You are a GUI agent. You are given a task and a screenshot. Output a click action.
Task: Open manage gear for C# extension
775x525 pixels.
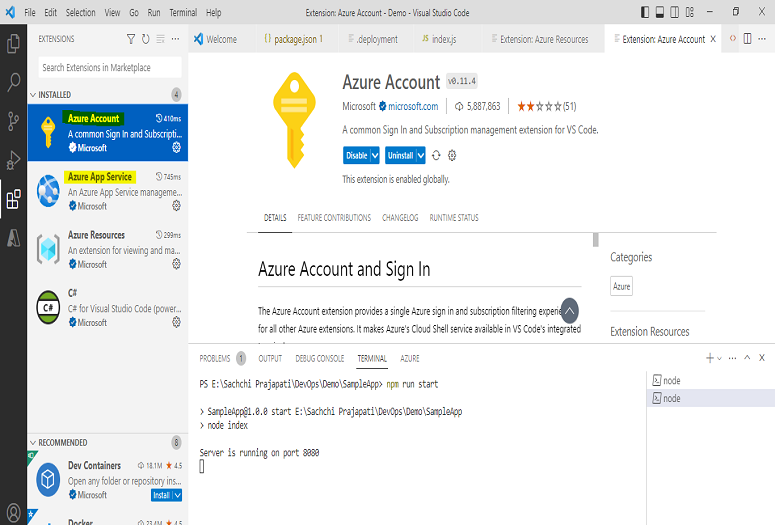tap(176, 322)
